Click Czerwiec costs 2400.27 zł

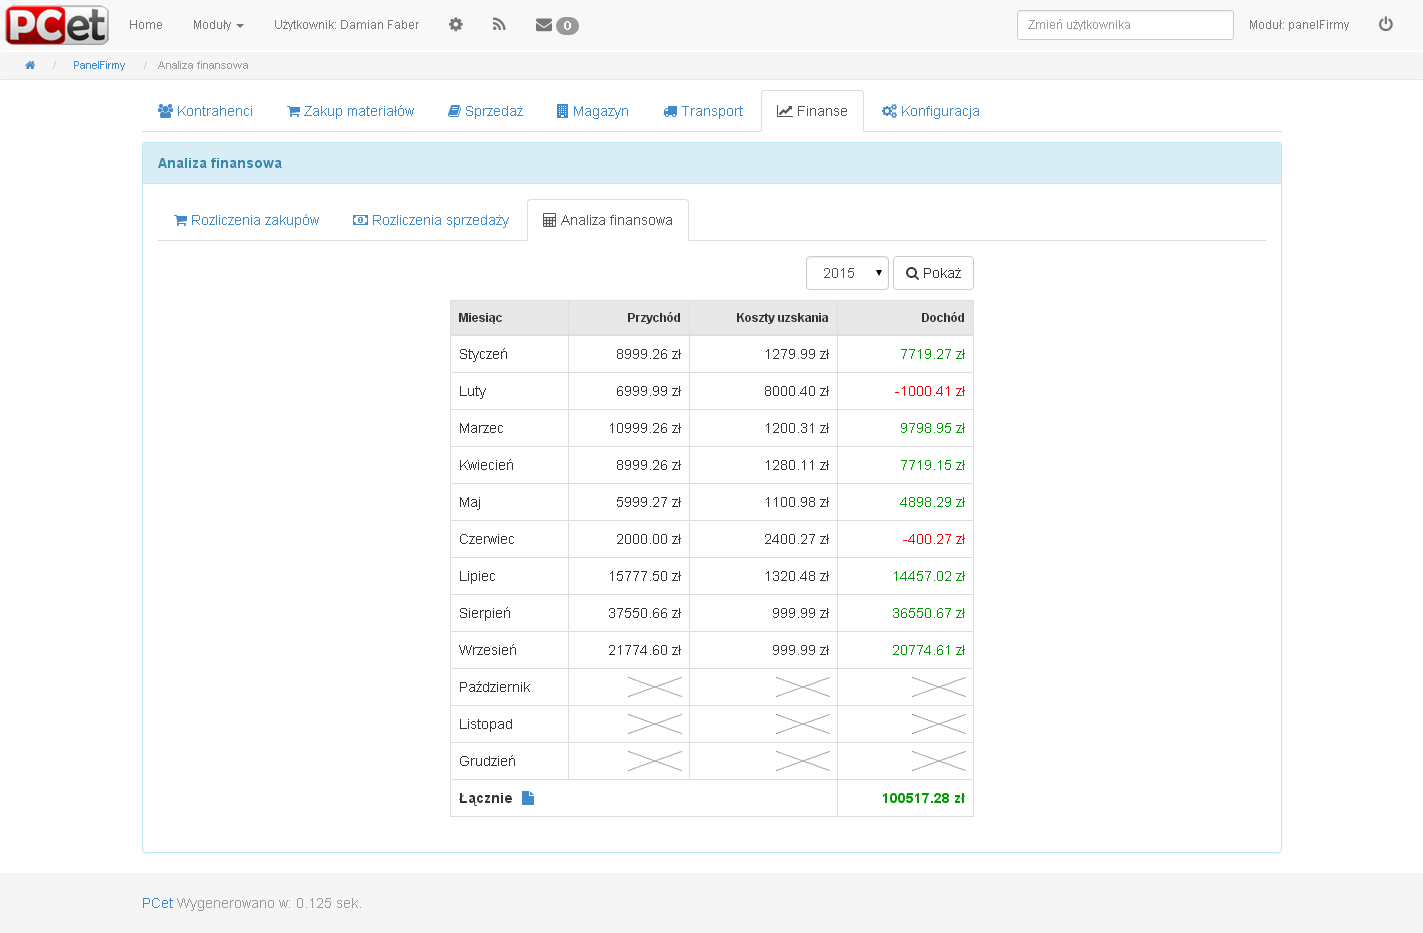click(x=797, y=539)
